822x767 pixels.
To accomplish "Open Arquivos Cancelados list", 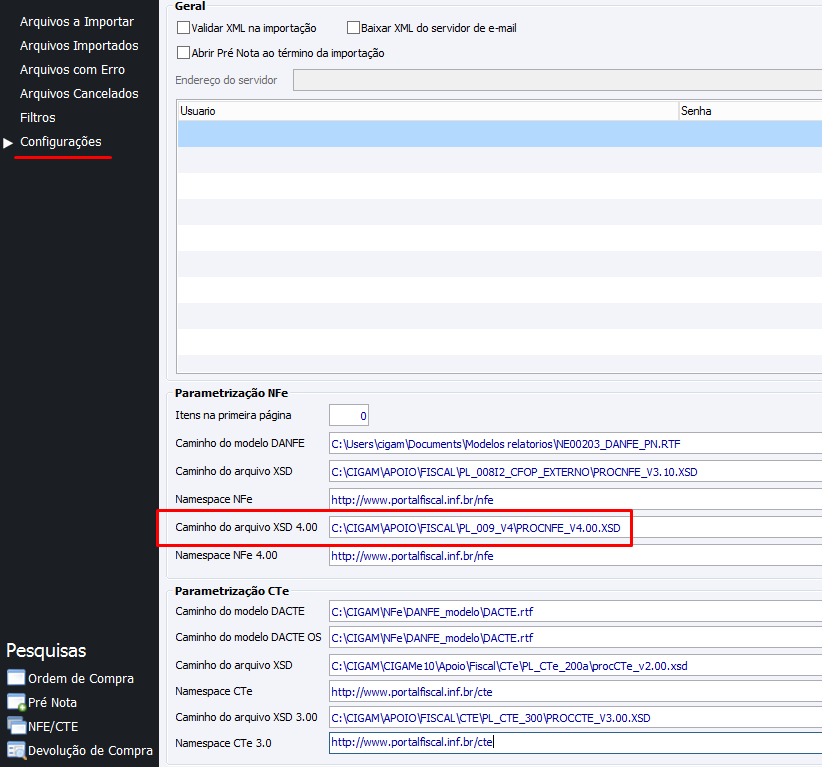I will (x=79, y=94).
